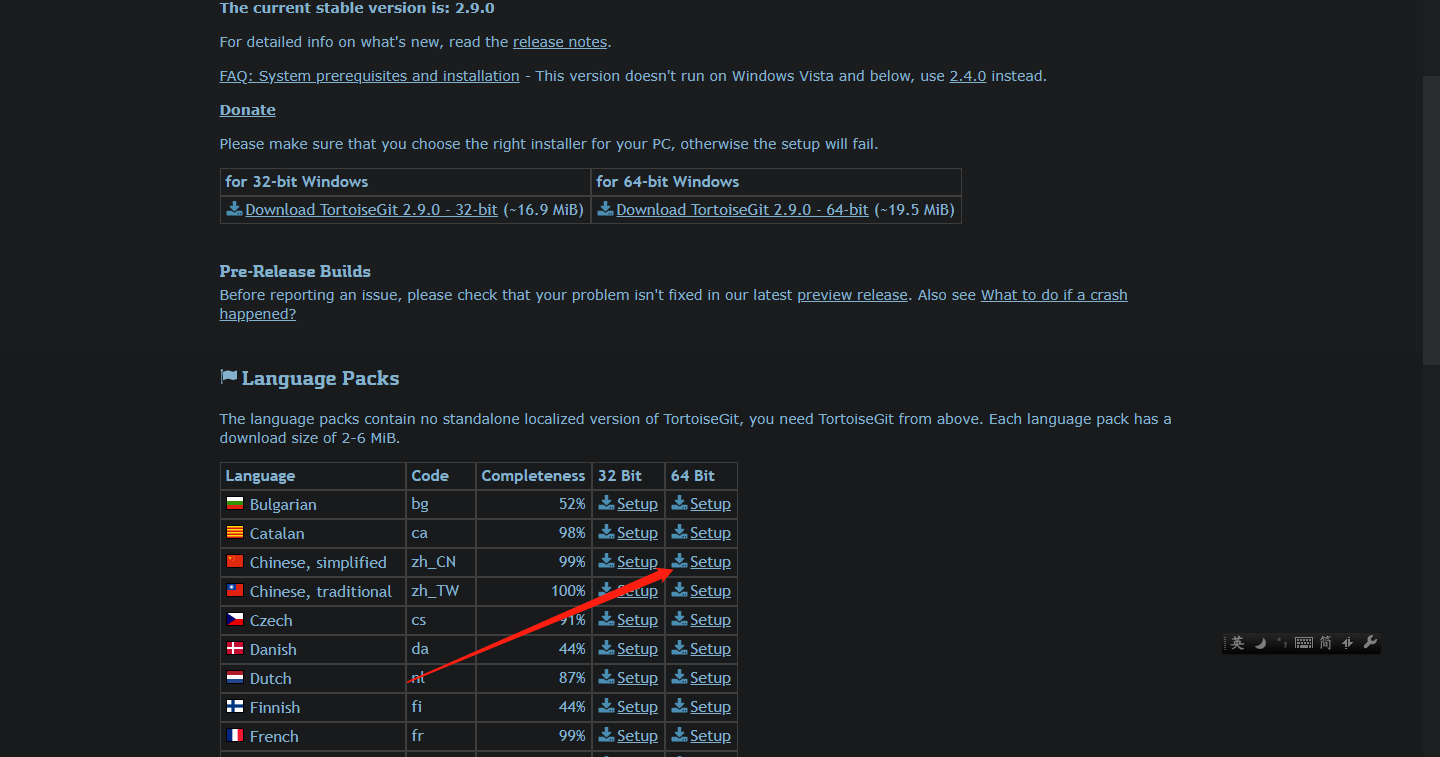
Task: Toggle English input with the 英 IME icon
Action: click(x=1237, y=643)
